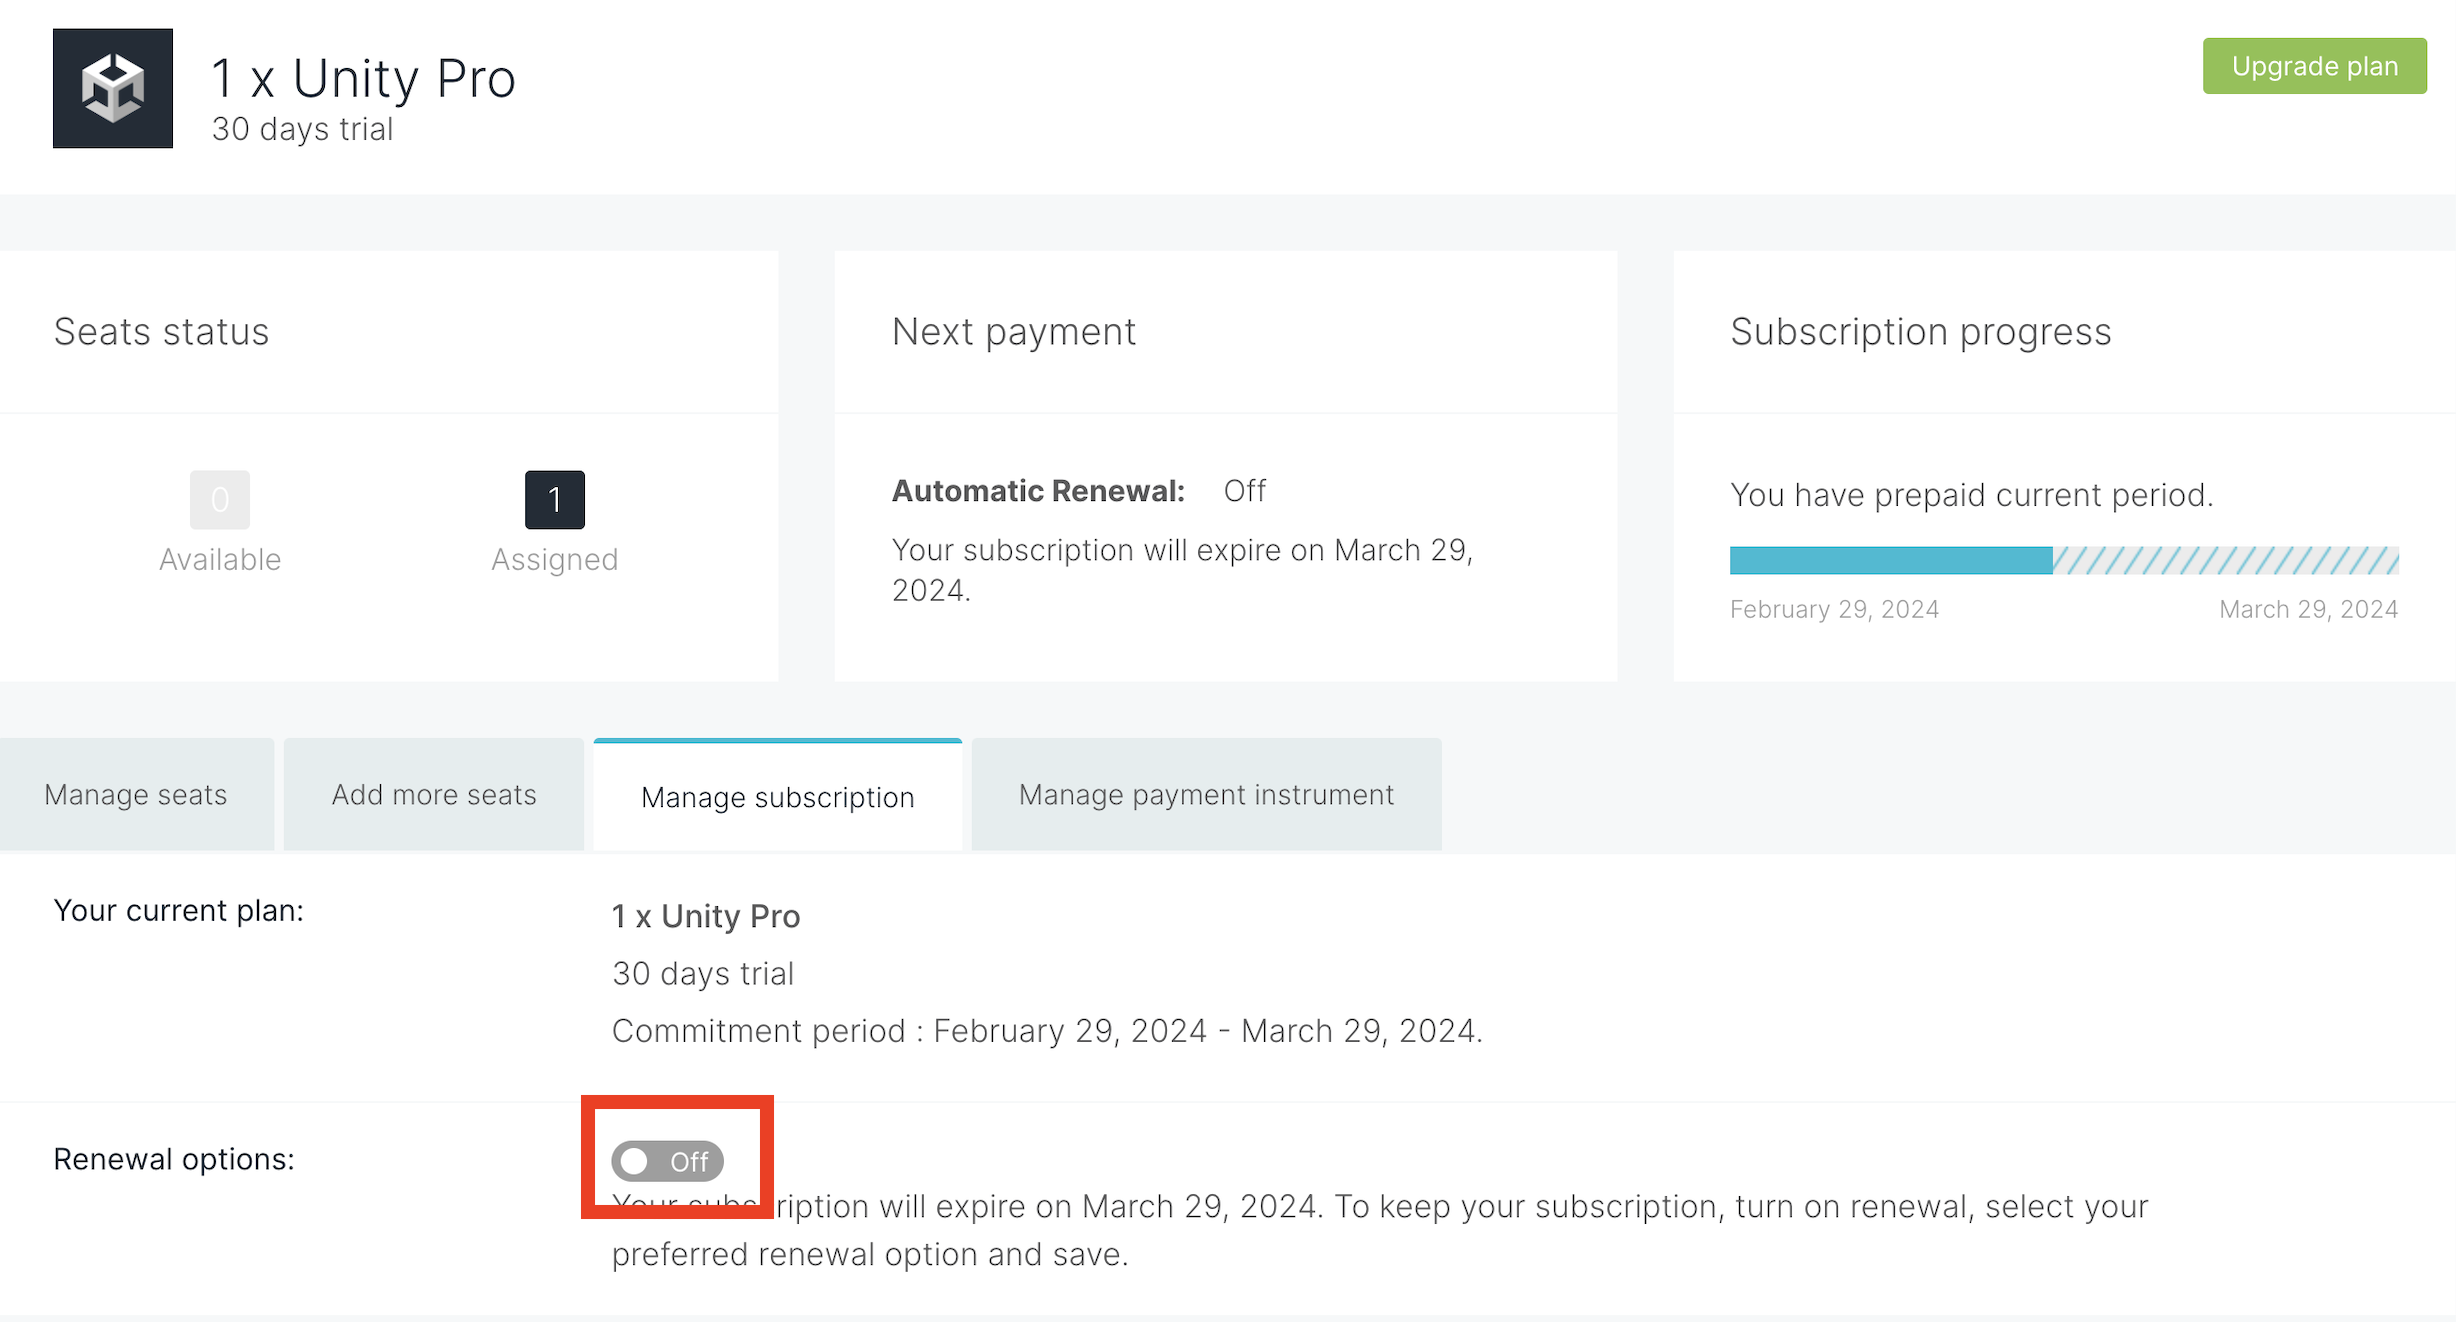Toggle the Renewal options Off switch
Screen dimensions: 2456x1322
[x=667, y=1161]
